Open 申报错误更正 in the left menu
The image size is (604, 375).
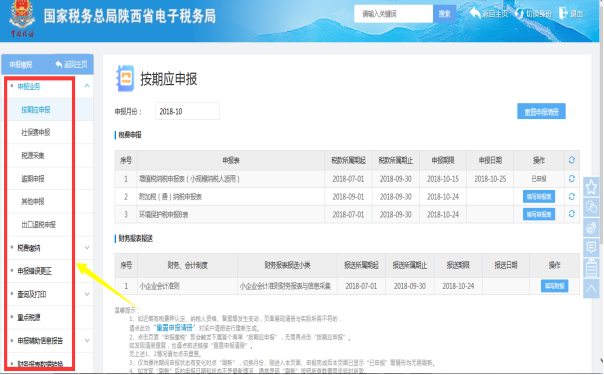pyautogui.click(x=34, y=271)
